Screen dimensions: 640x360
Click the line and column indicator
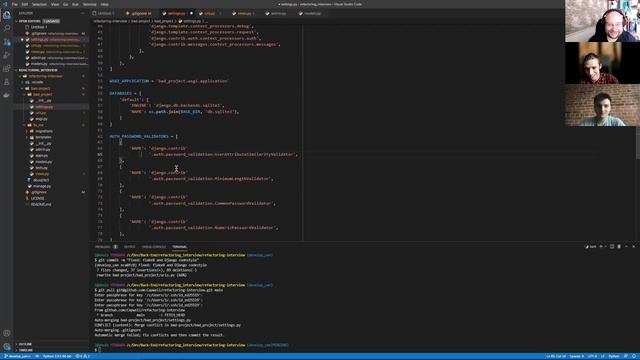click(x=556, y=356)
